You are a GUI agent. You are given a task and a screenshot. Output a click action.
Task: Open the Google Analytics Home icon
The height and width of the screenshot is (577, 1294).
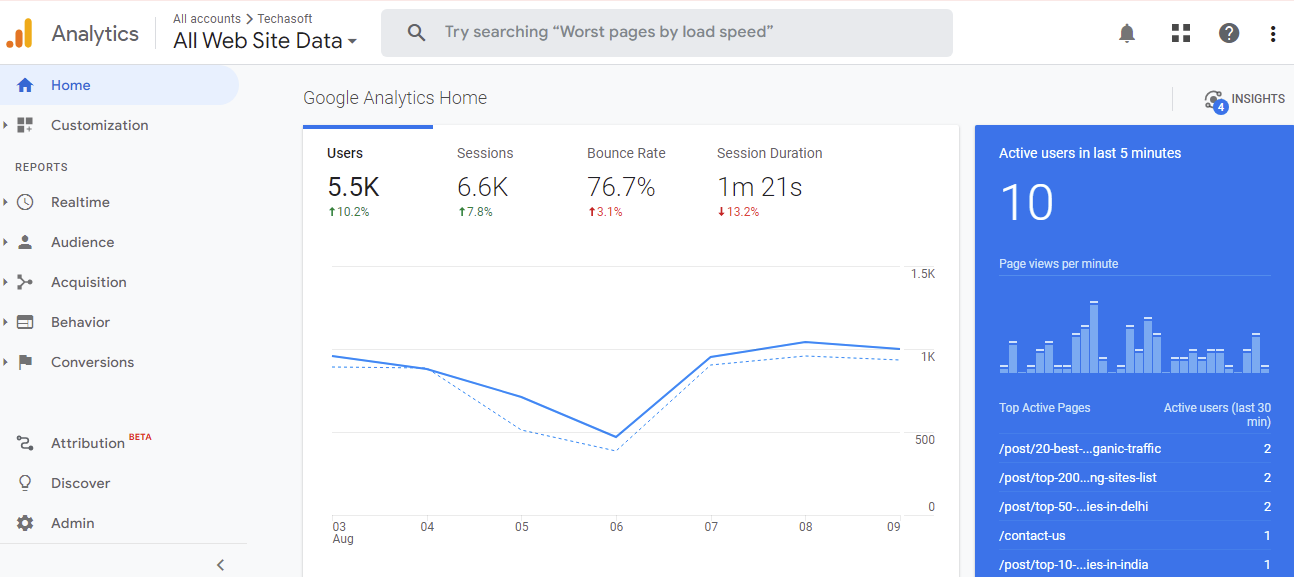[x=23, y=85]
